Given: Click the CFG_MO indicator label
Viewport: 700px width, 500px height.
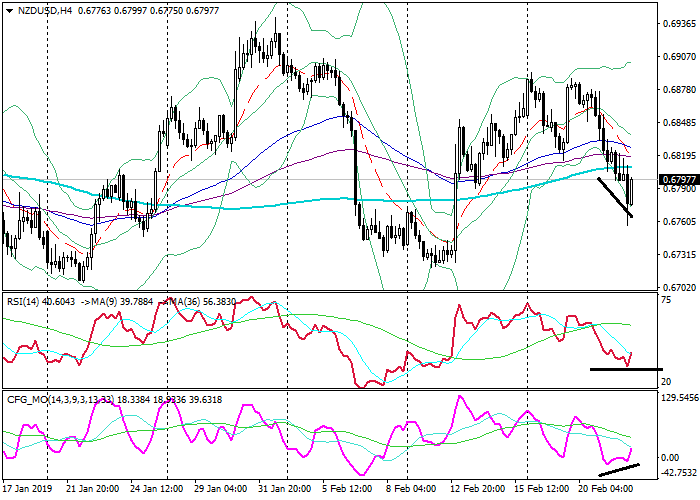Looking at the screenshot, I should [30, 397].
